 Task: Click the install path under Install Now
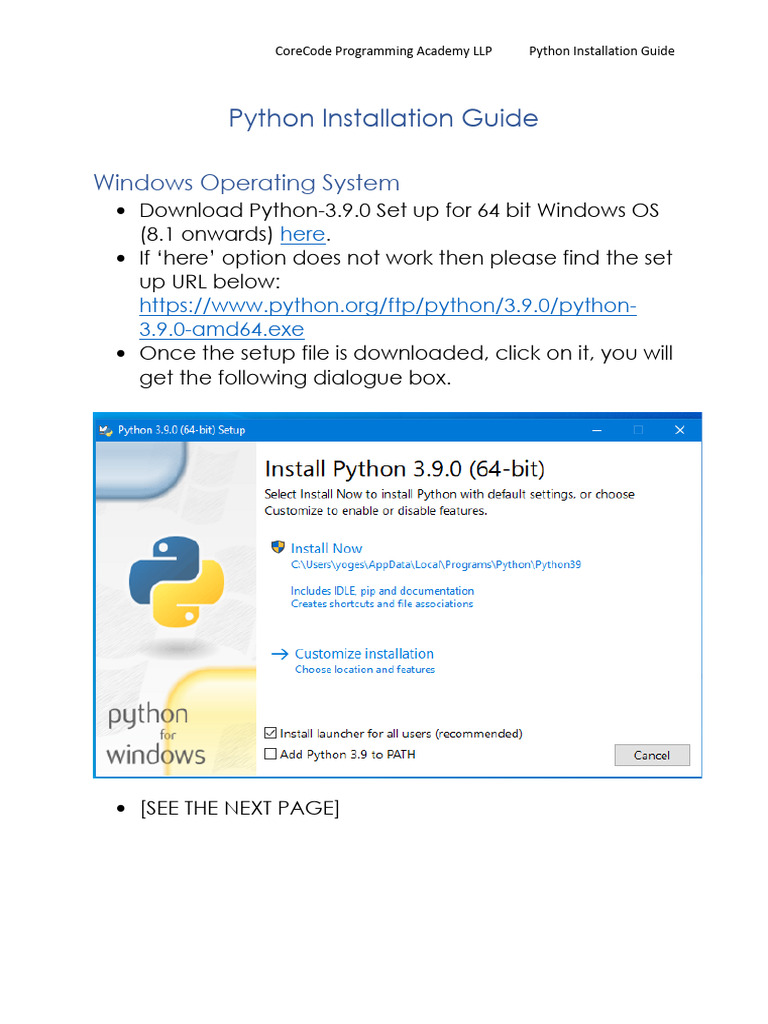tap(436, 564)
